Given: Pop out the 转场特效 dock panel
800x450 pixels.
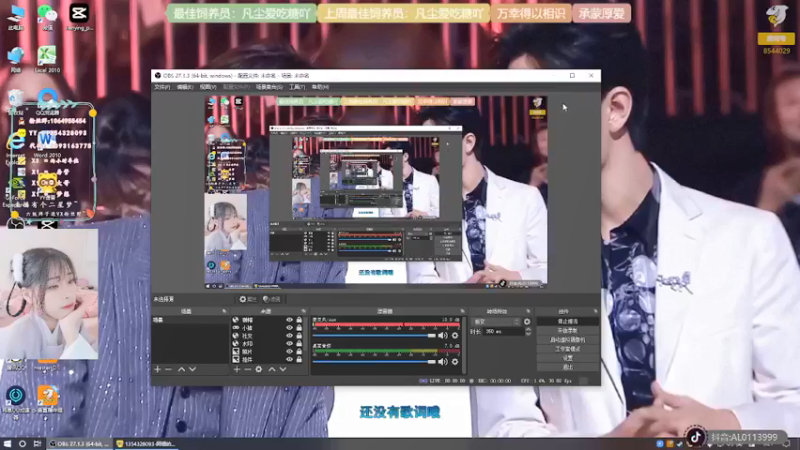Looking at the screenshot, I should pyautogui.click(x=528, y=311).
